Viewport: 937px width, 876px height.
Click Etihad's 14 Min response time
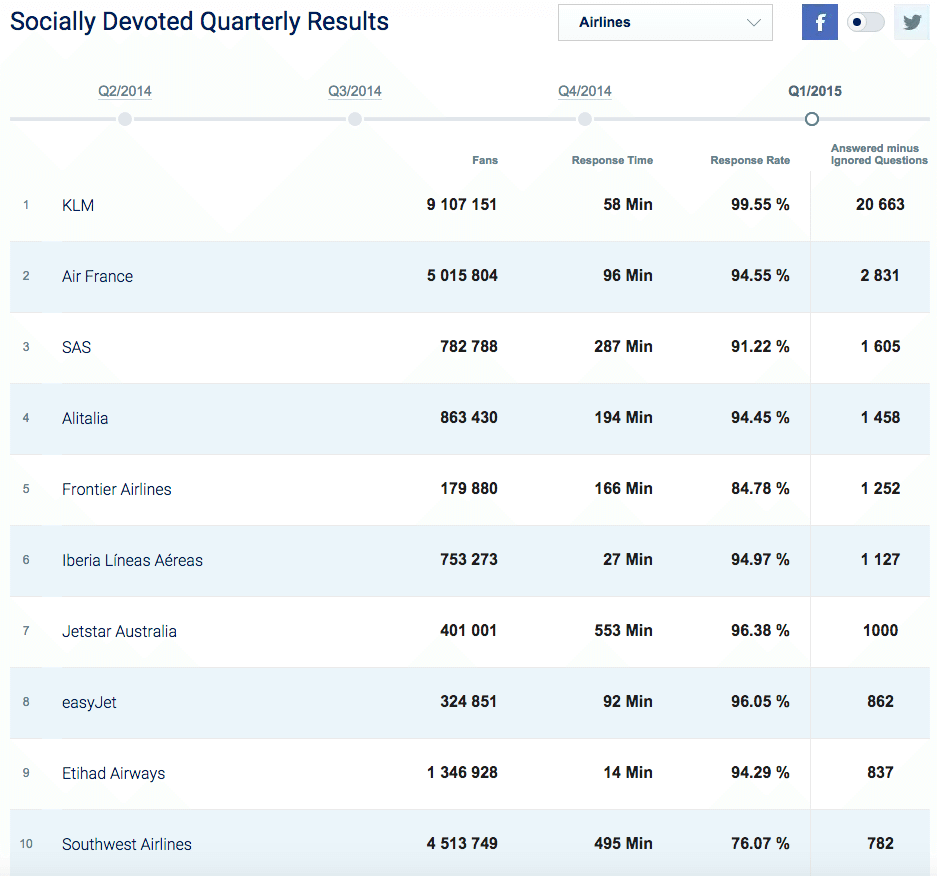coord(627,773)
